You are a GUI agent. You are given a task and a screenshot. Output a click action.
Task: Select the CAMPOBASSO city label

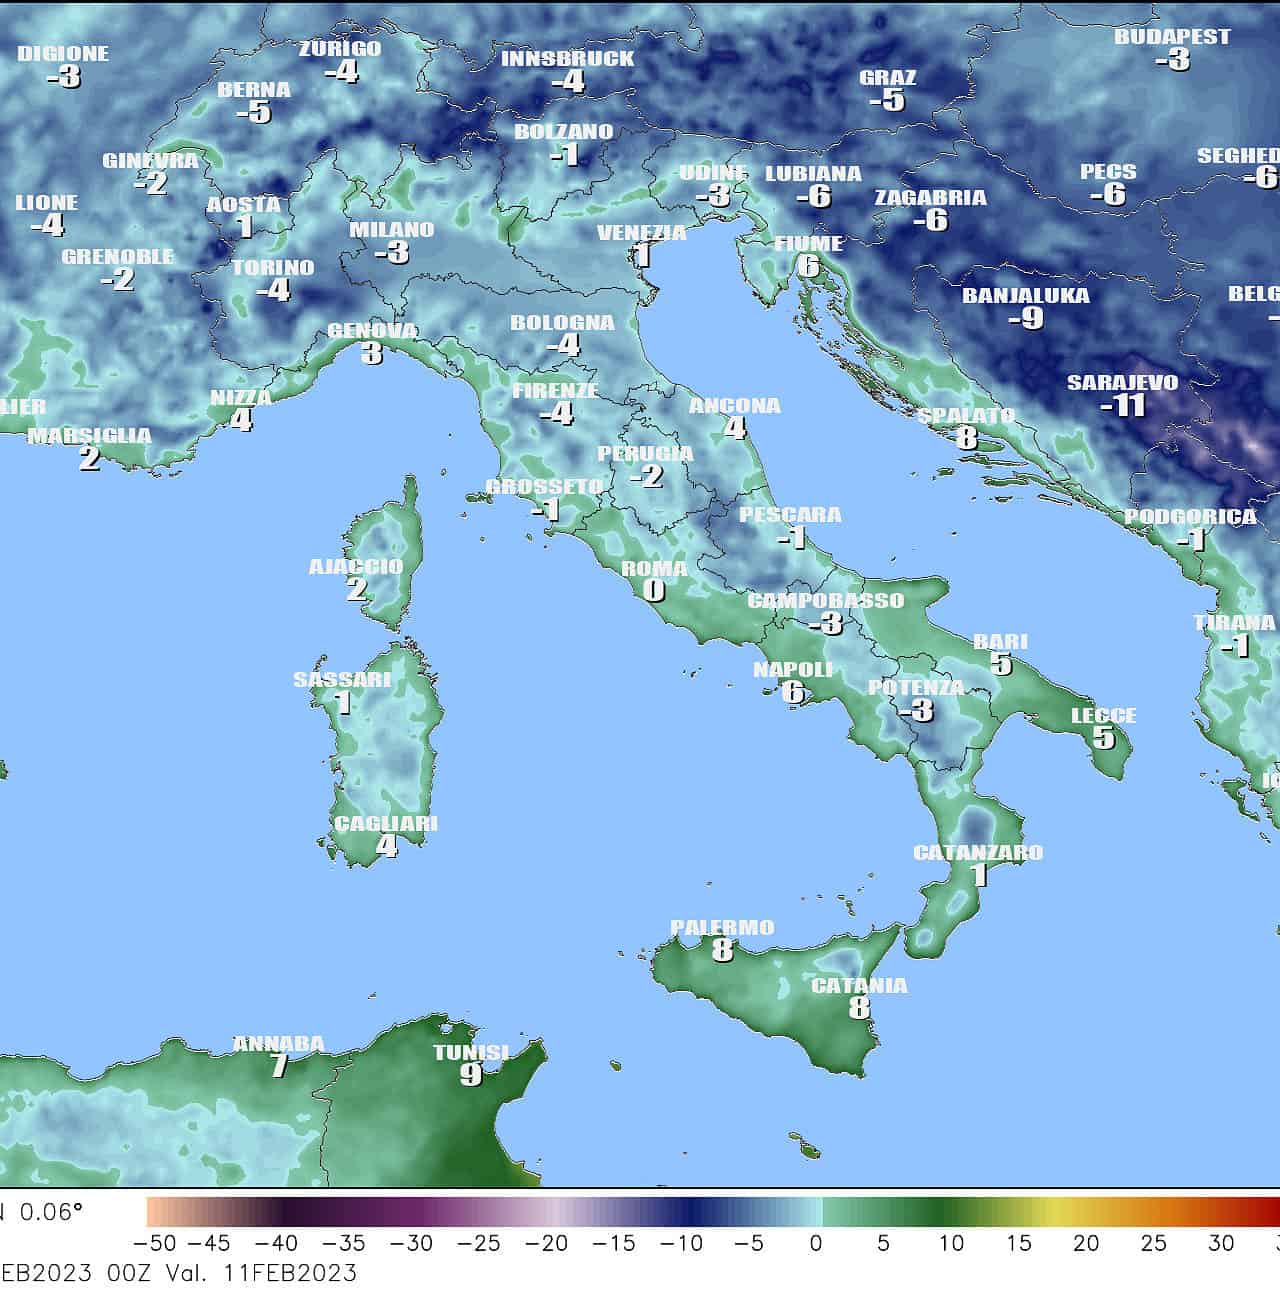tap(826, 601)
